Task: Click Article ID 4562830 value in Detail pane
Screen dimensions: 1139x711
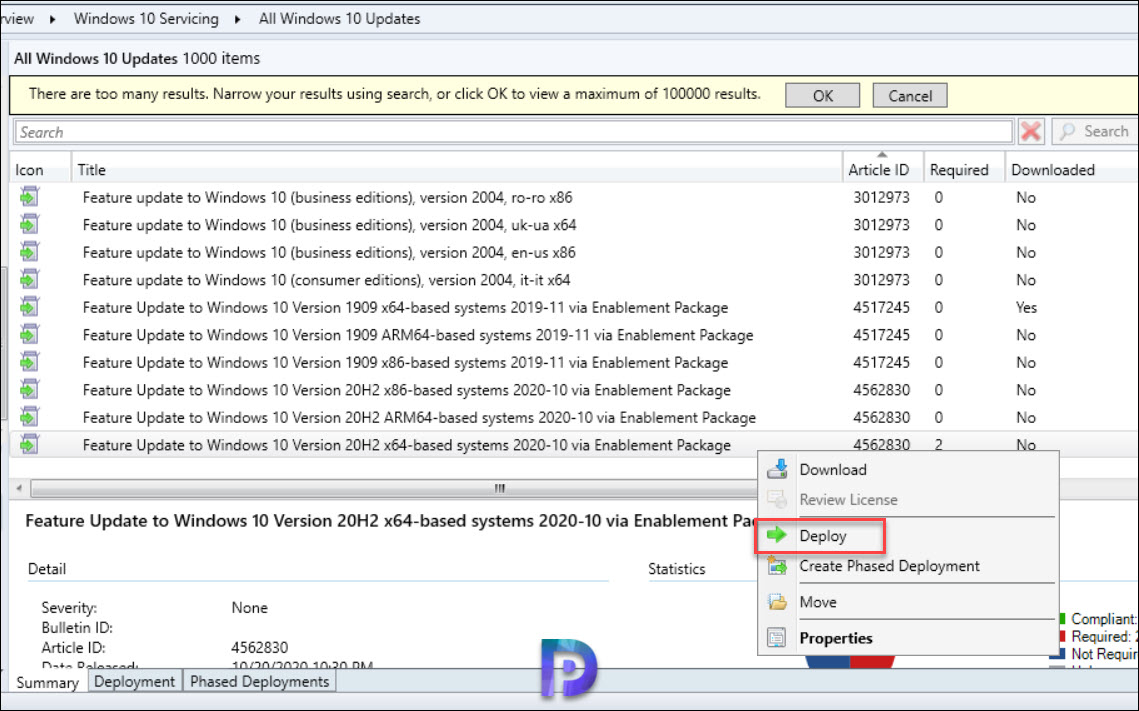Action: click(259, 647)
